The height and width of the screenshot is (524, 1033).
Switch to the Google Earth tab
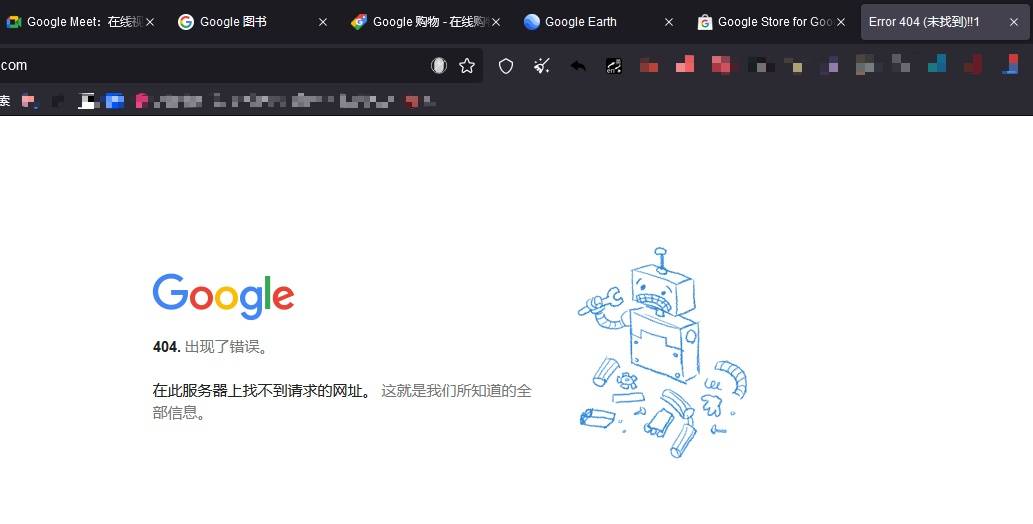click(600, 22)
